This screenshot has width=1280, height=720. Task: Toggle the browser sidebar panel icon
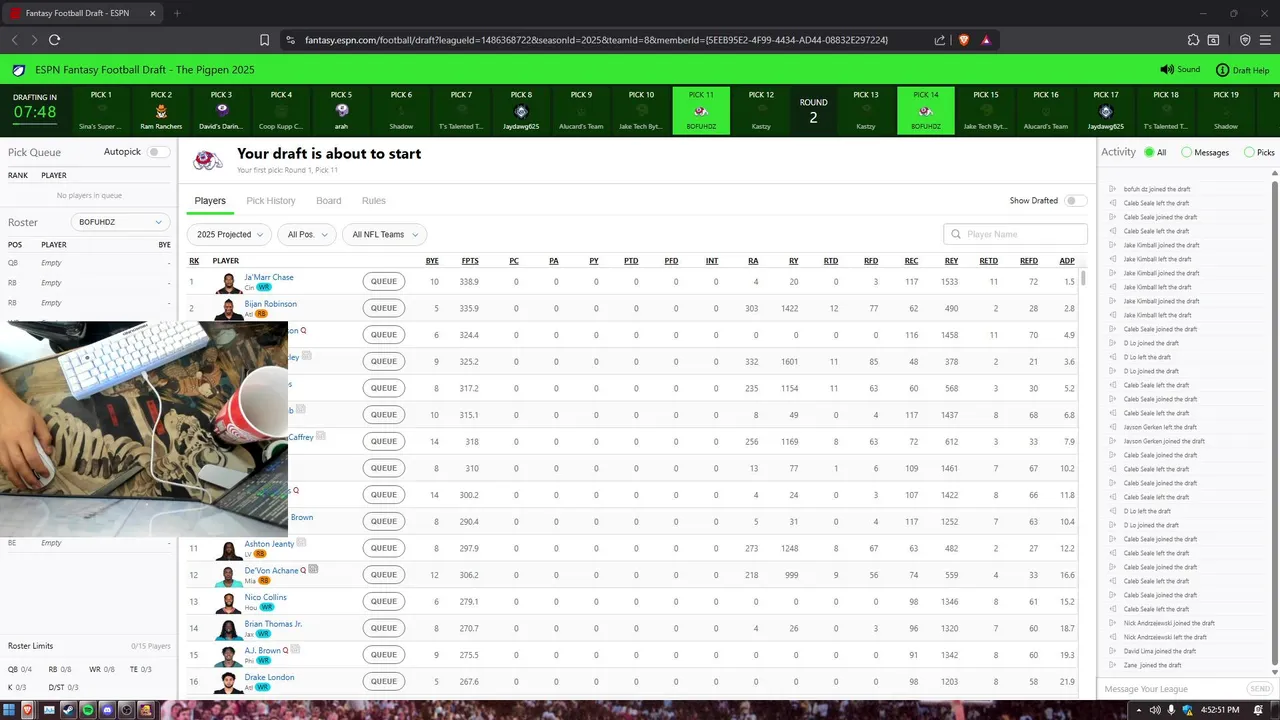pos(1214,40)
